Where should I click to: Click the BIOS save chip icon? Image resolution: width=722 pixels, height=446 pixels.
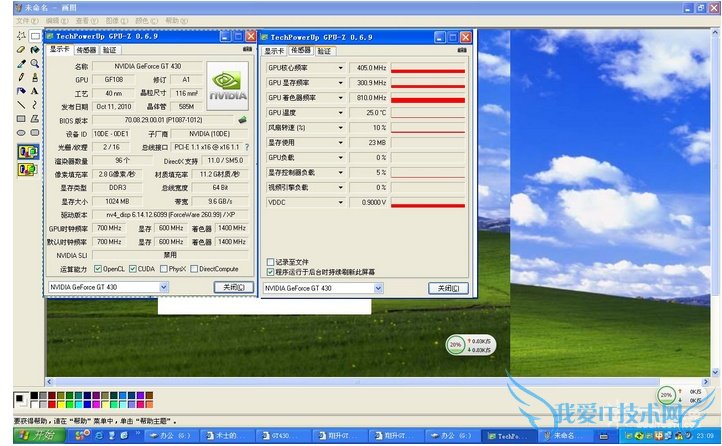point(243,120)
